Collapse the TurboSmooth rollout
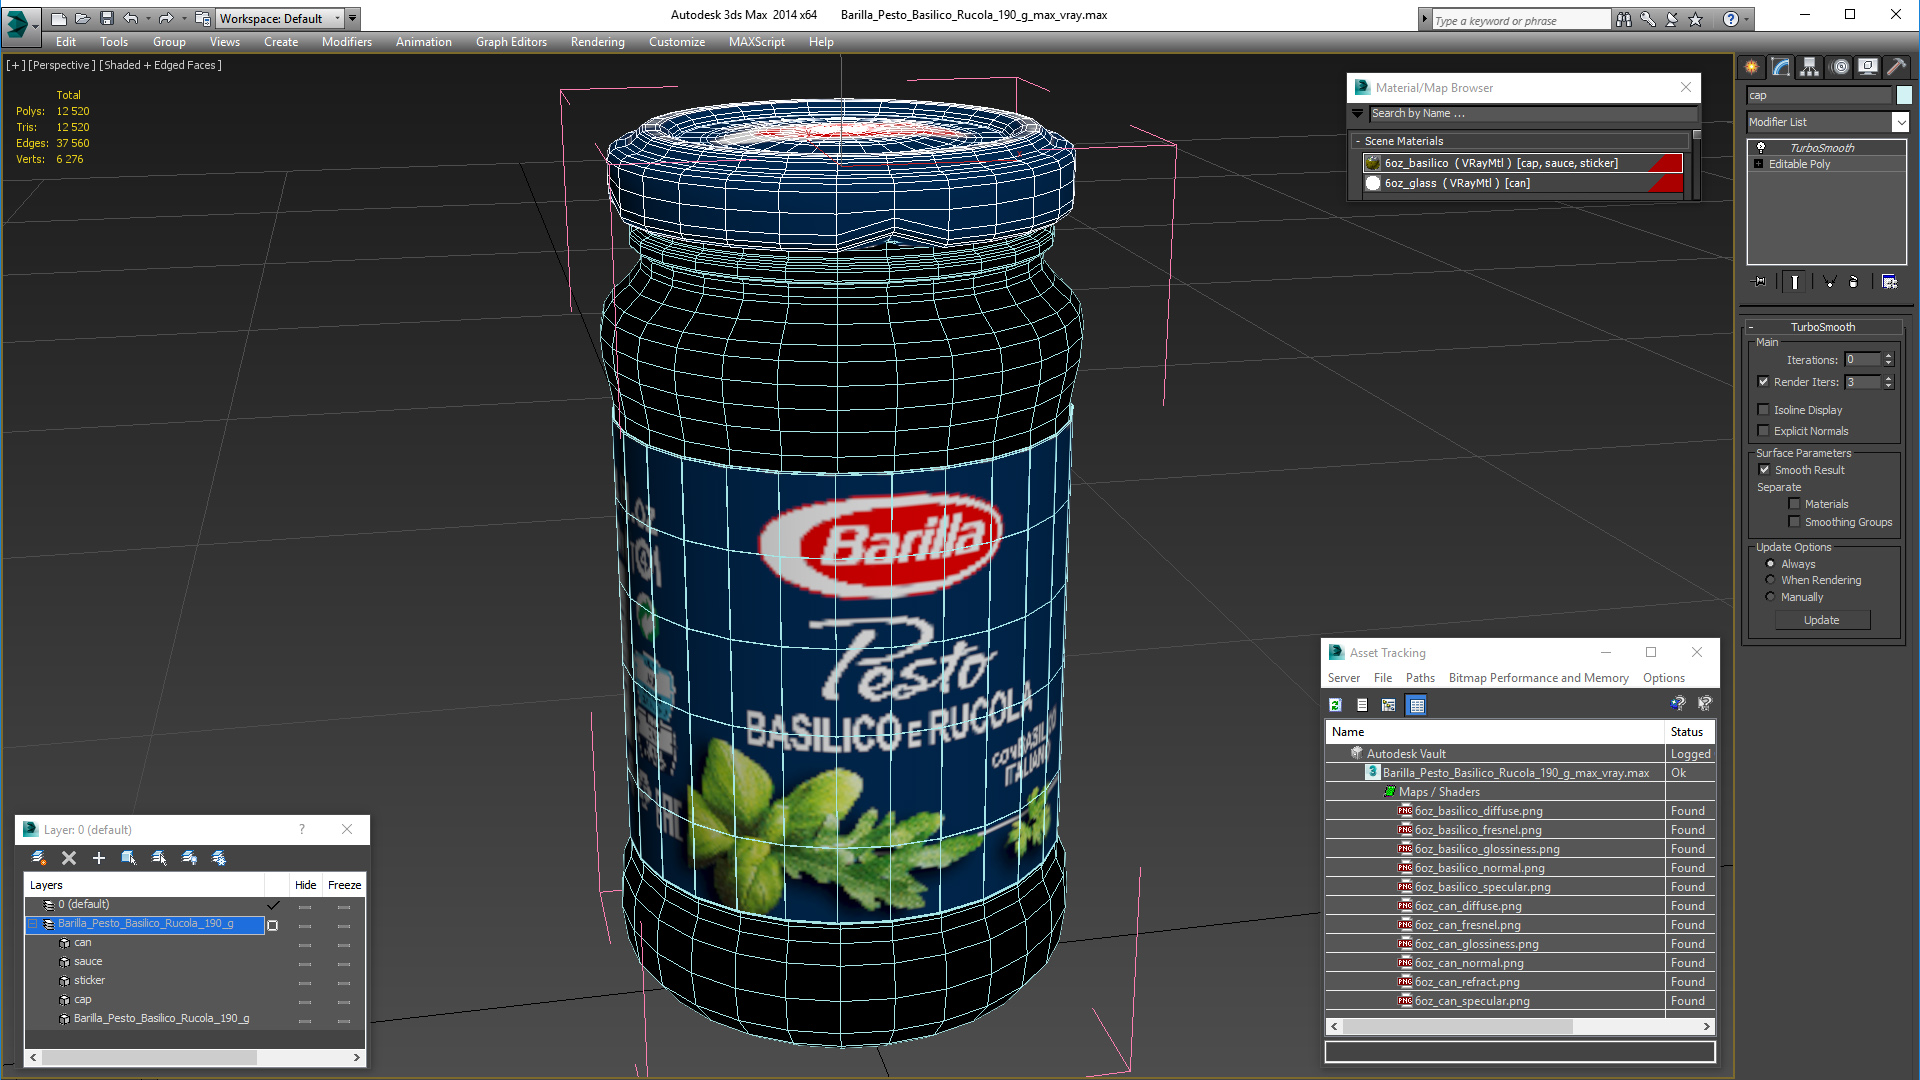Viewport: 1920px width, 1080px height. pos(1751,327)
